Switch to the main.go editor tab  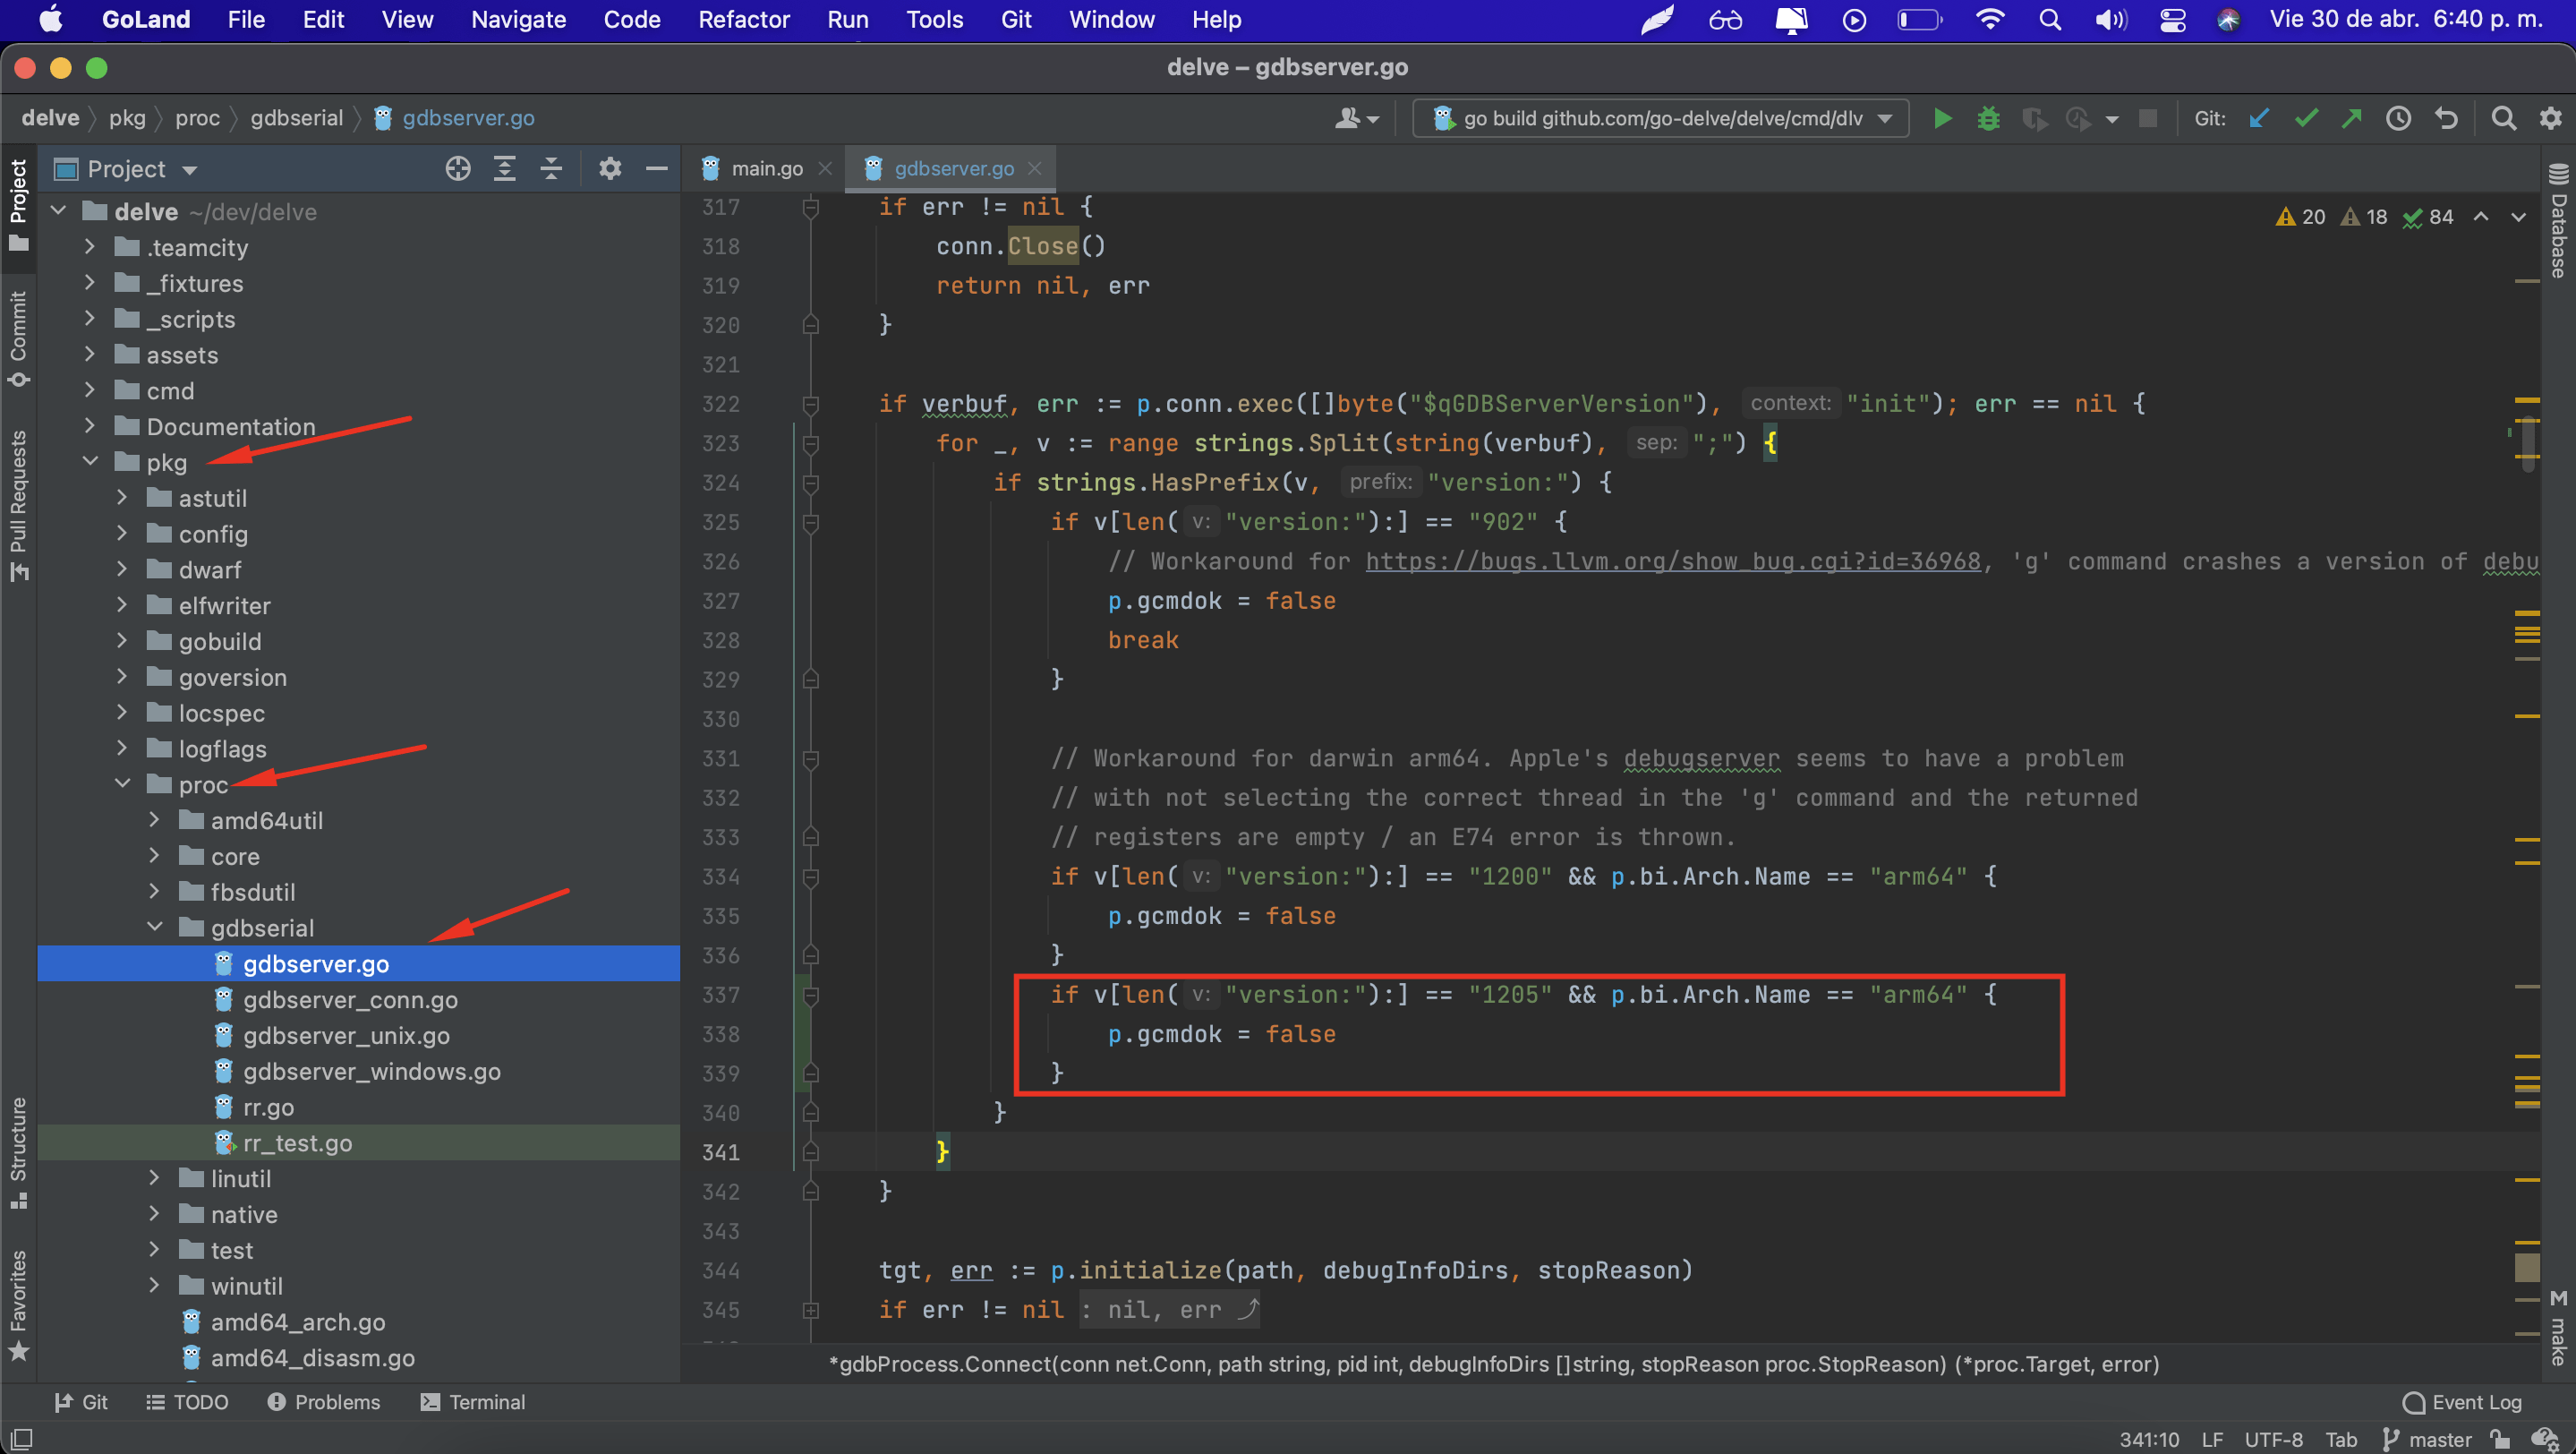click(x=765, y=168)
